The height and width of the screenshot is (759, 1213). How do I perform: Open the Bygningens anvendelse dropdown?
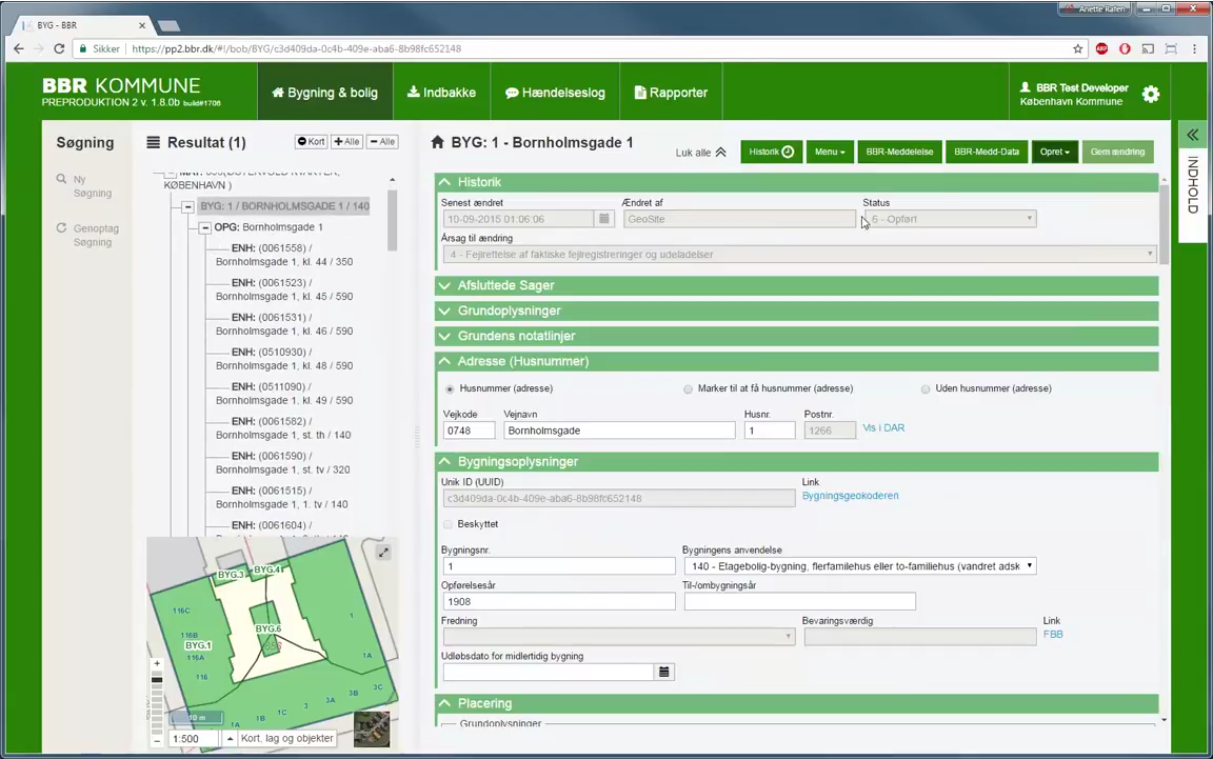(859, 566)
